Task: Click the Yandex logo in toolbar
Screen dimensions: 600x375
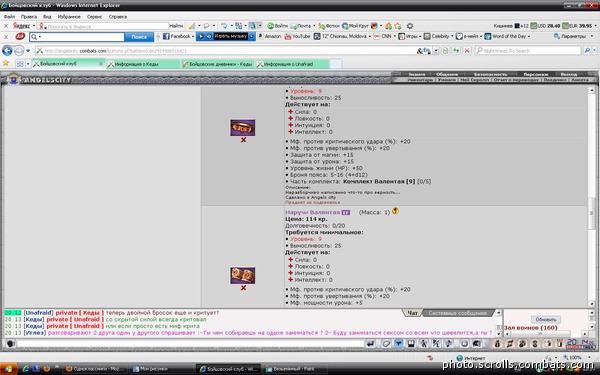Action: [x=21, y=26]
